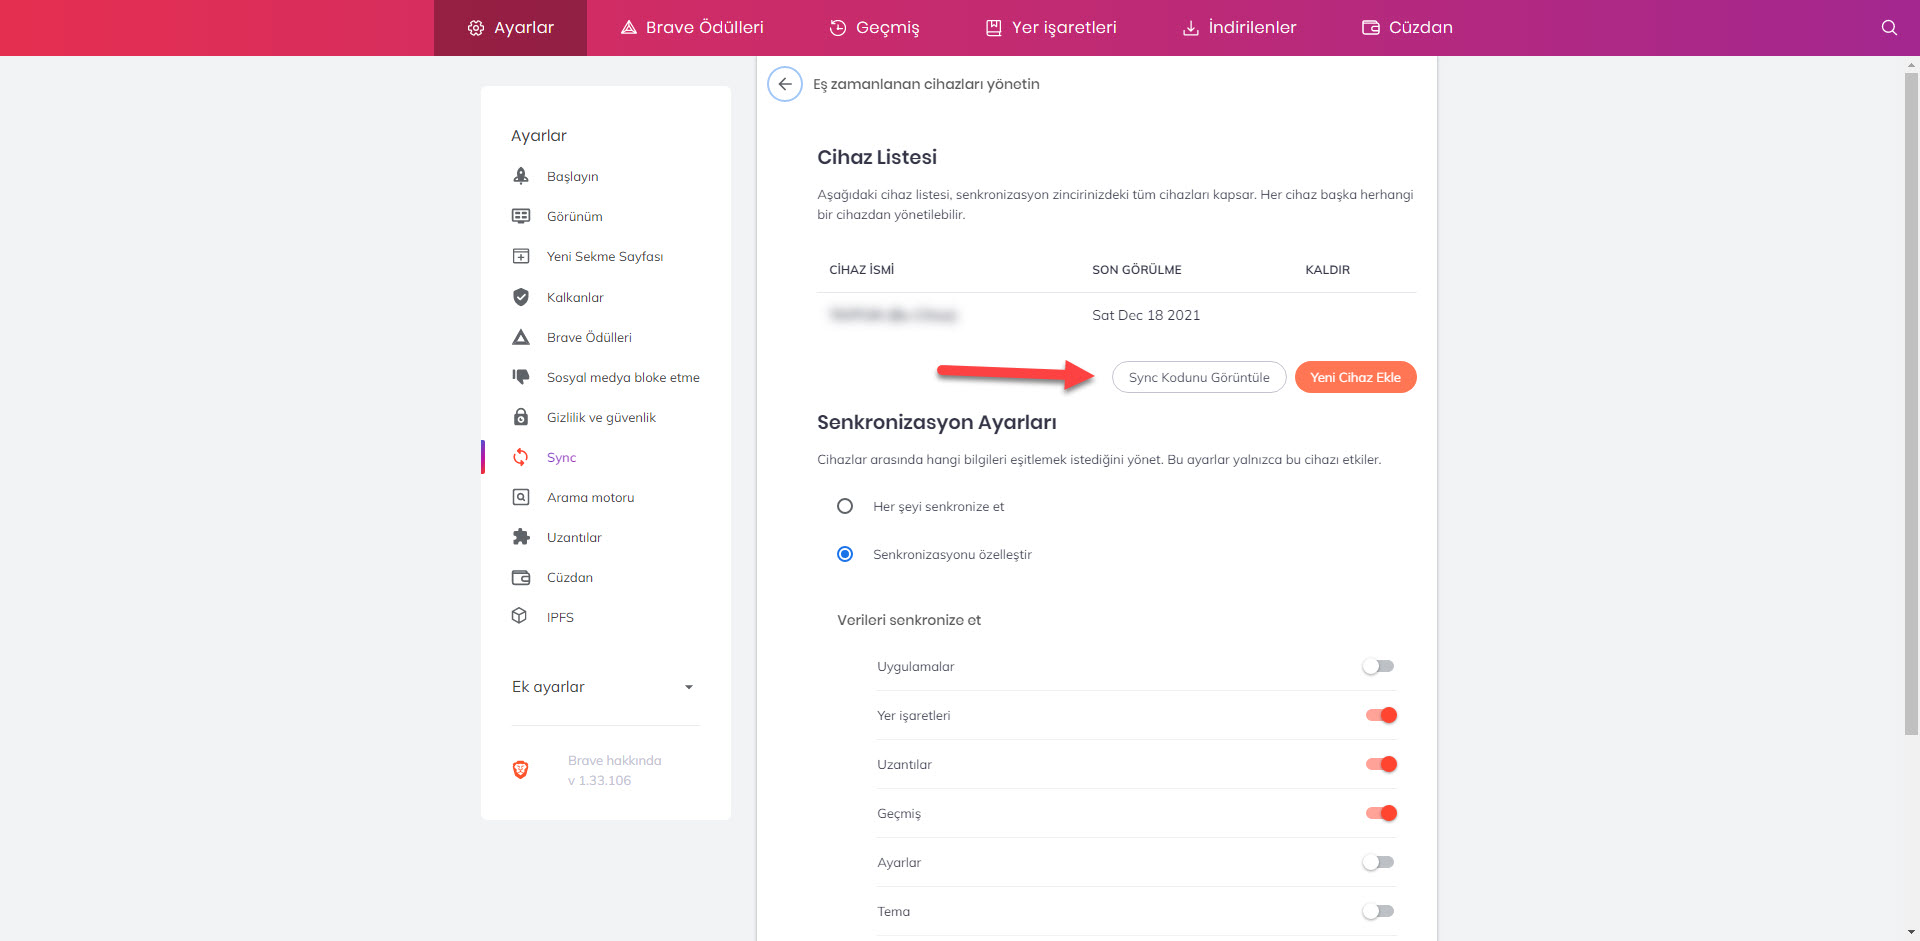Open Arama motoru settings in sidebar

pos(590,497)
